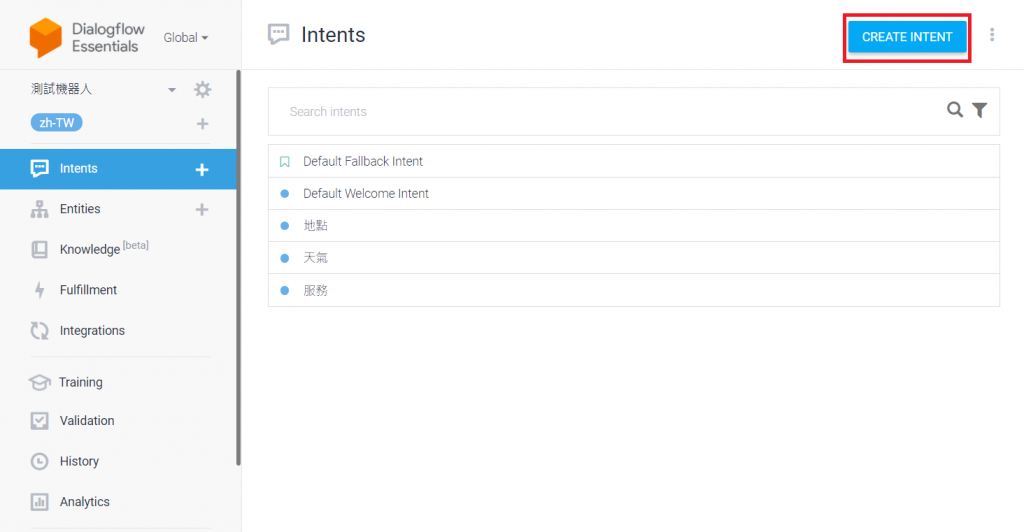
Task: Open the intents filter funnel icon
Action: point(980,110)
